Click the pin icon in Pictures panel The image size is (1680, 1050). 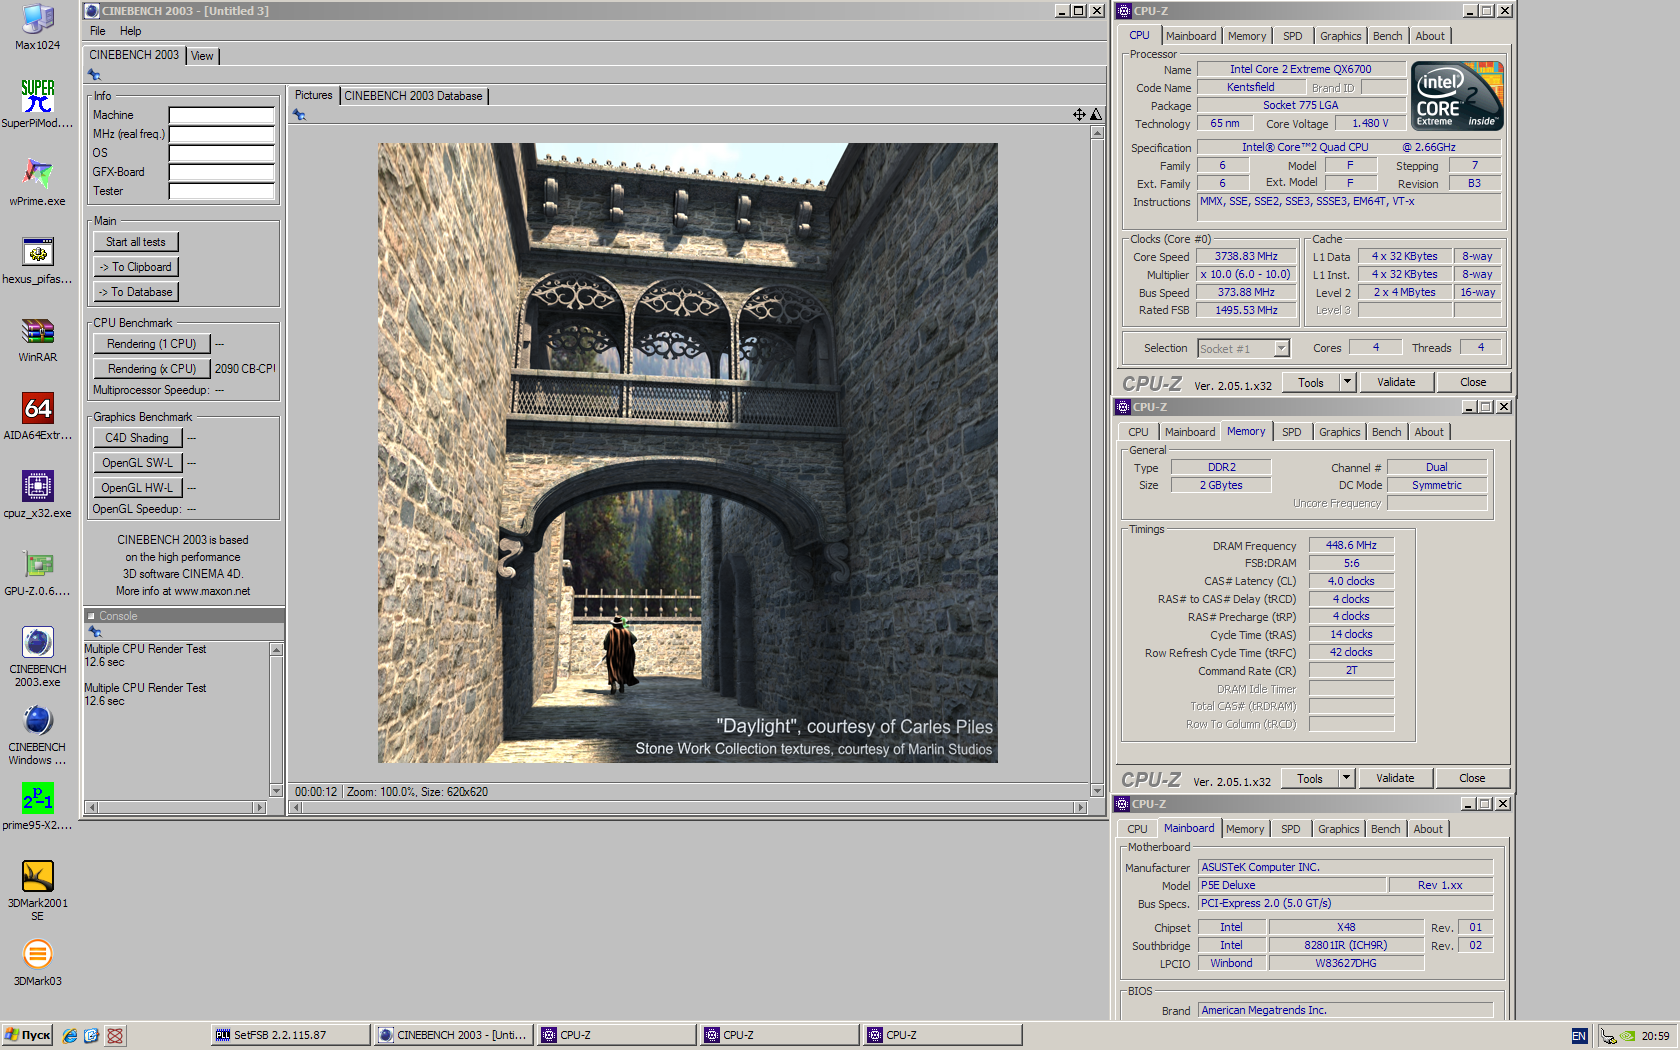coord(299,115)
